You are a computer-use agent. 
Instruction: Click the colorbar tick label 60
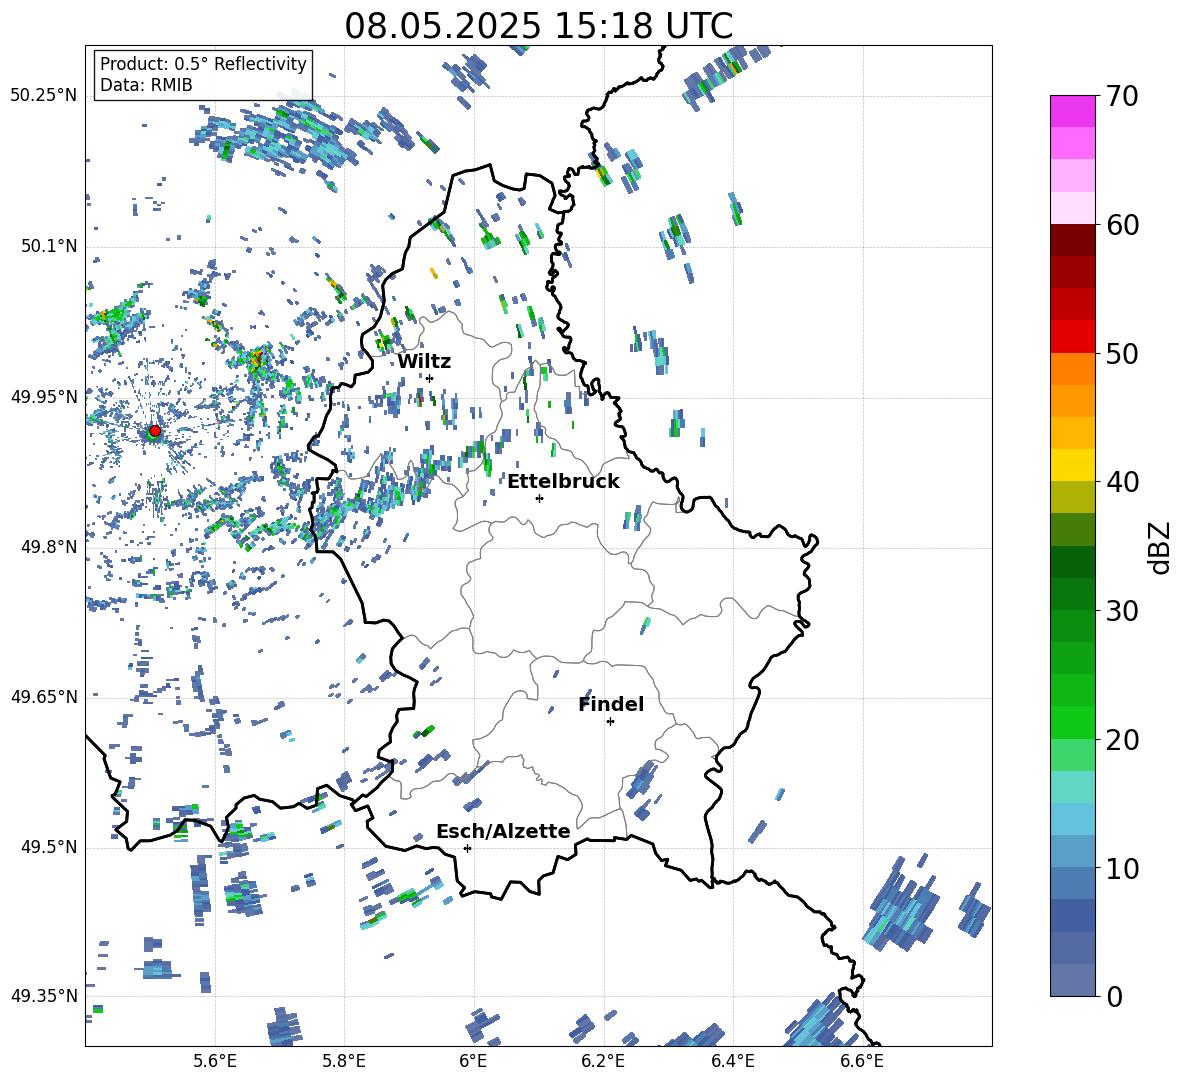click(1123, 225)
